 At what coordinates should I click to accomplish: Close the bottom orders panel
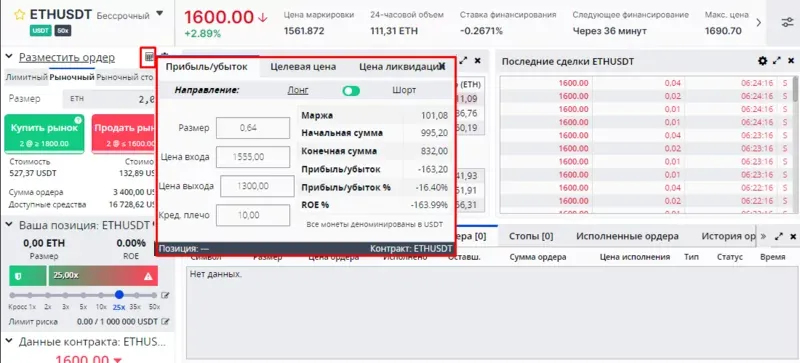792,237
